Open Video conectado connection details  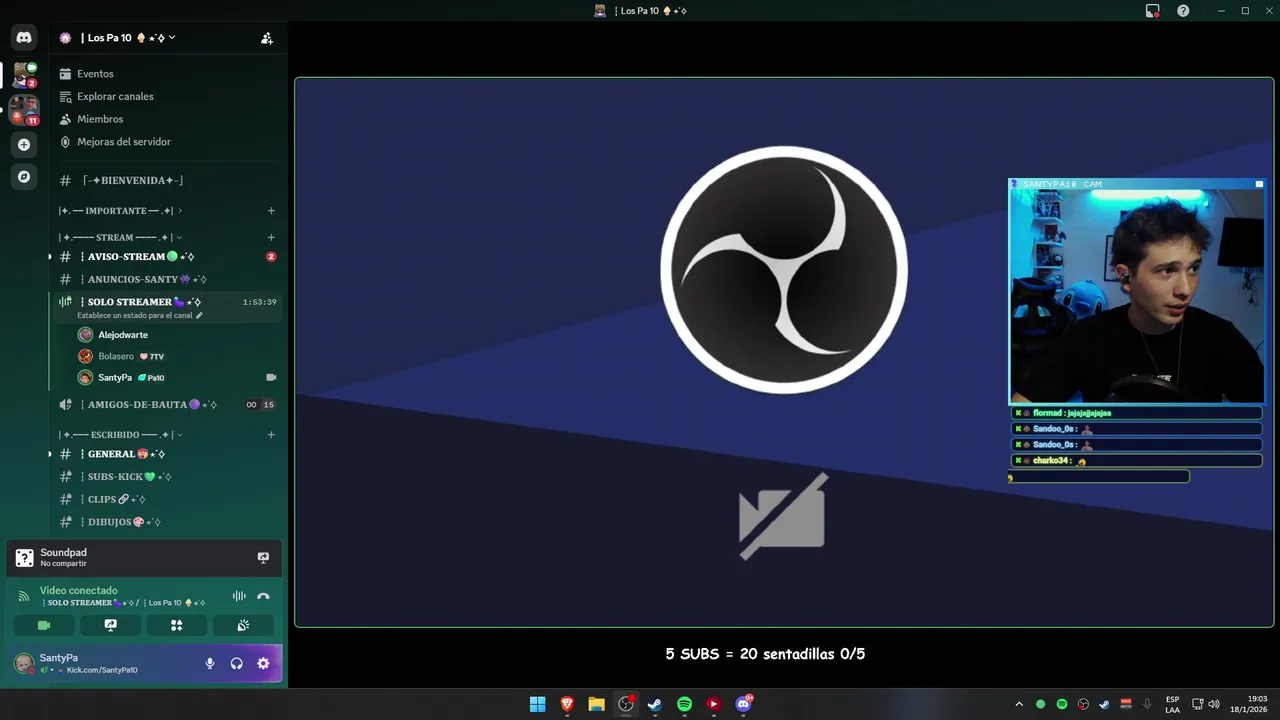pyautogui.click(x=79, y=591)
